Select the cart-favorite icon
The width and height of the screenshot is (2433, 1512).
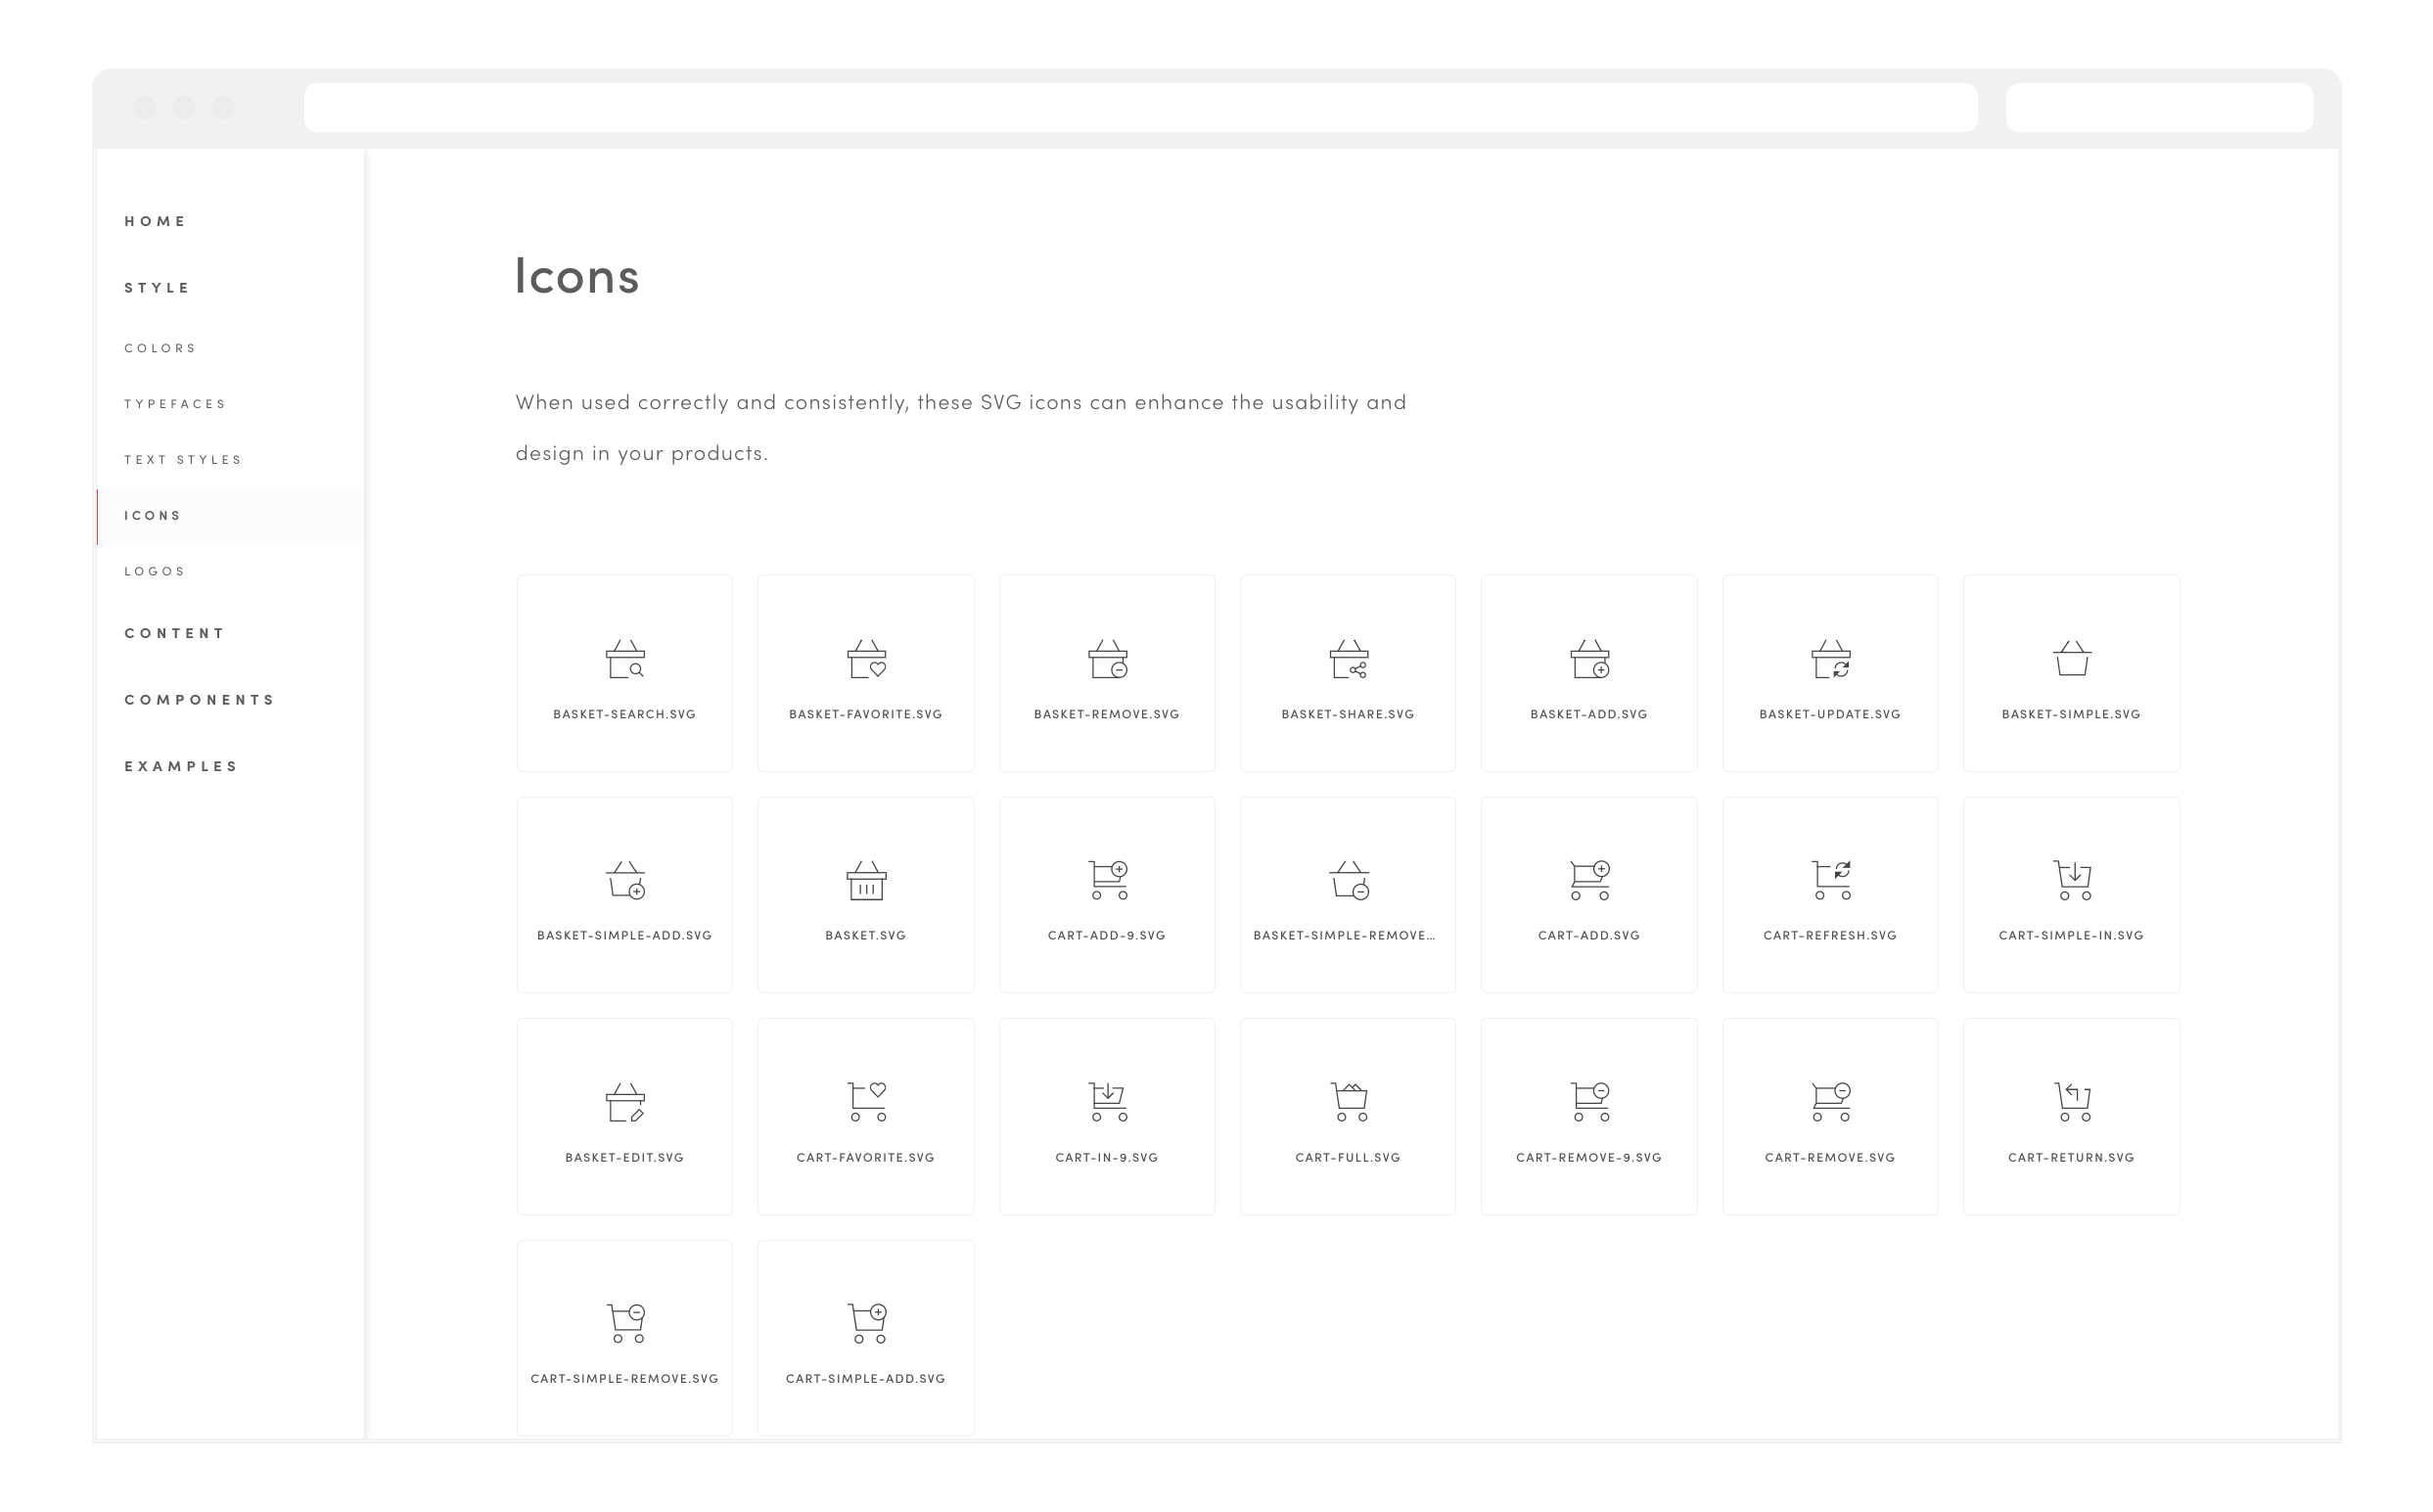[x=866, y=1102]
